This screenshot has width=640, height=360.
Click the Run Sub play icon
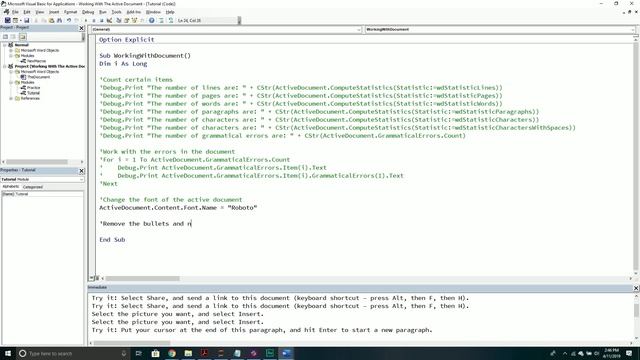click(x=86, y=20)
